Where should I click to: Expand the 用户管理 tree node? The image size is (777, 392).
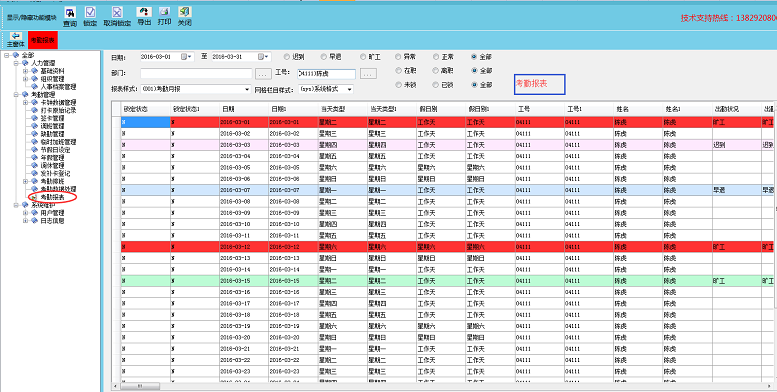[x=26, y=213]
